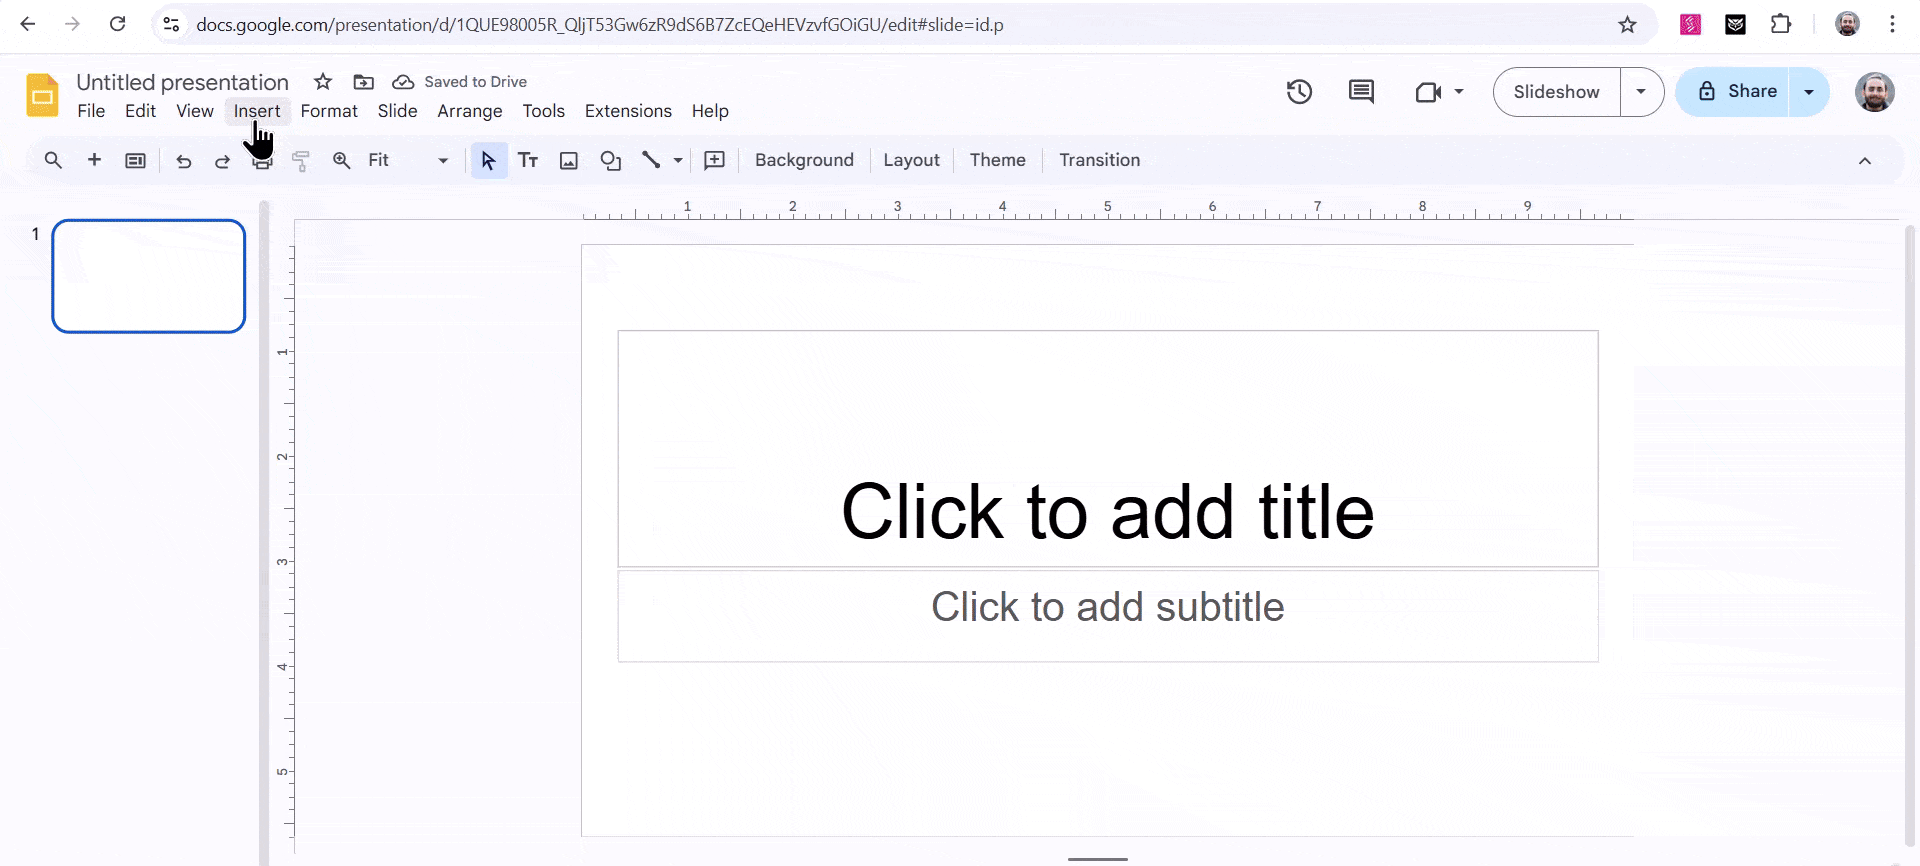
Task: Open the Google Slides home logo
Action: [42, 95]
